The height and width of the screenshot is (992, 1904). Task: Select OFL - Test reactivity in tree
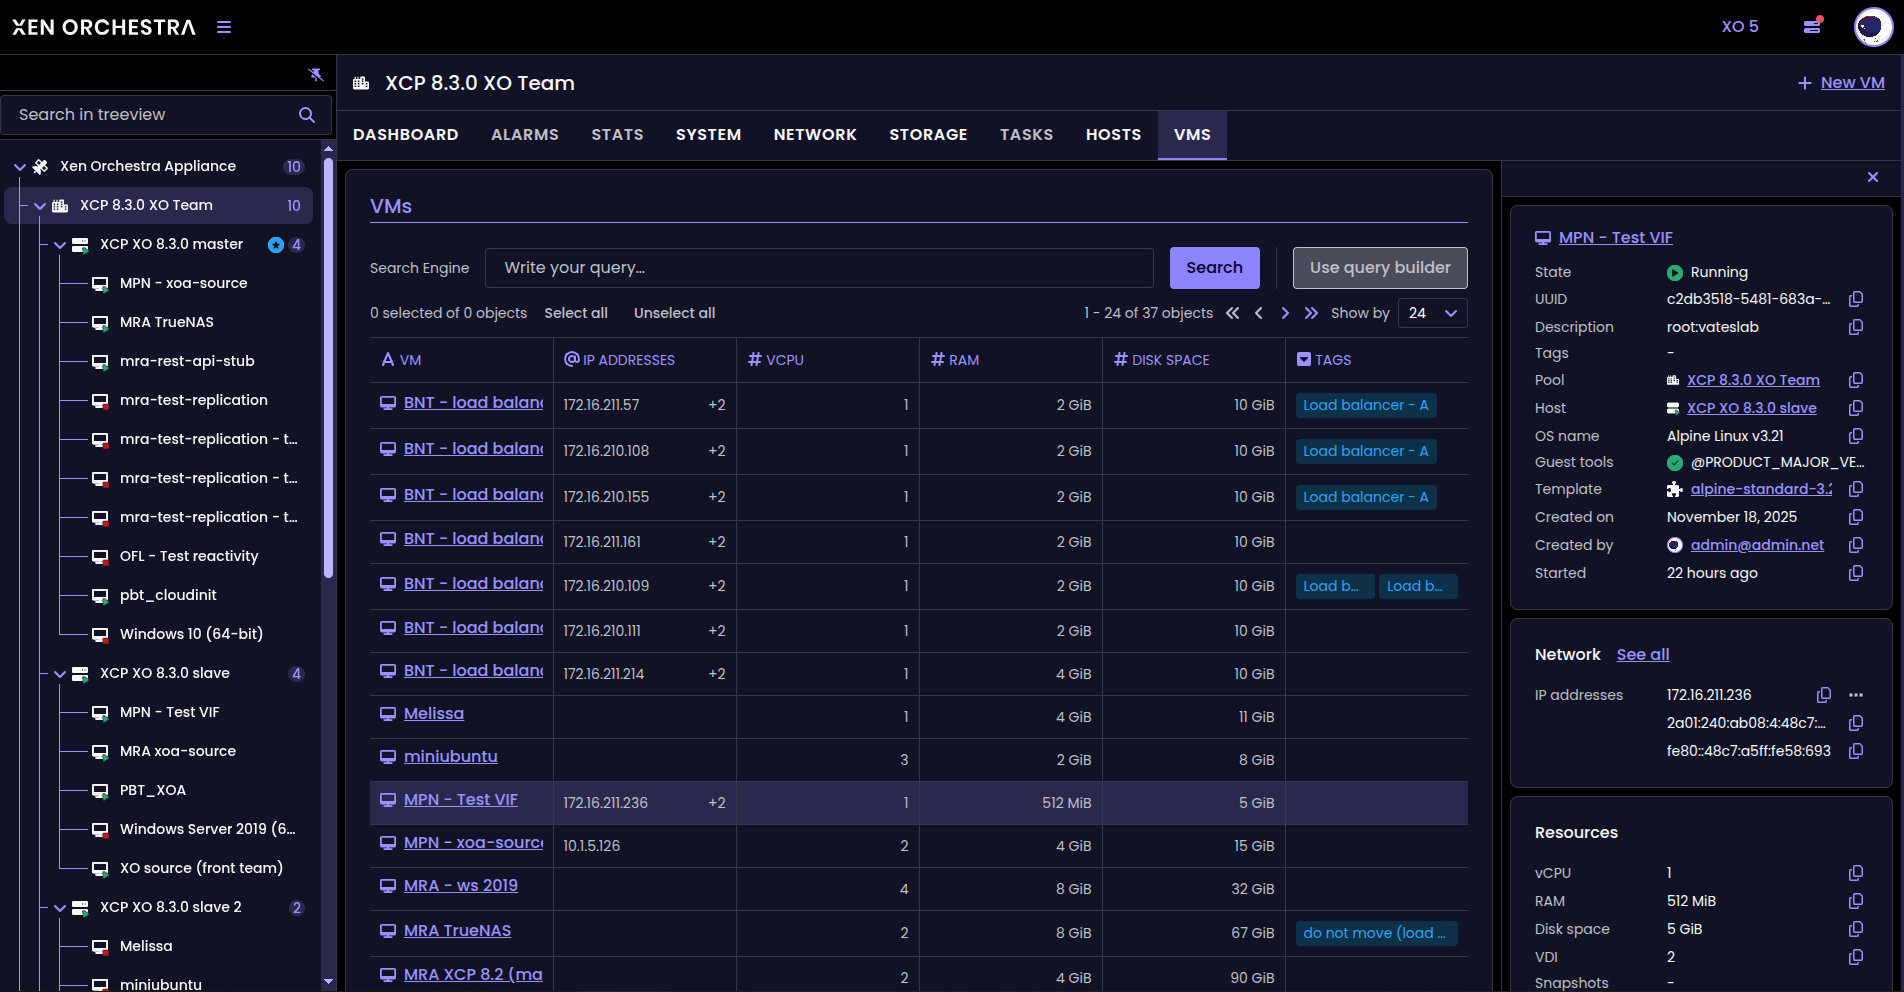(188, 556)
